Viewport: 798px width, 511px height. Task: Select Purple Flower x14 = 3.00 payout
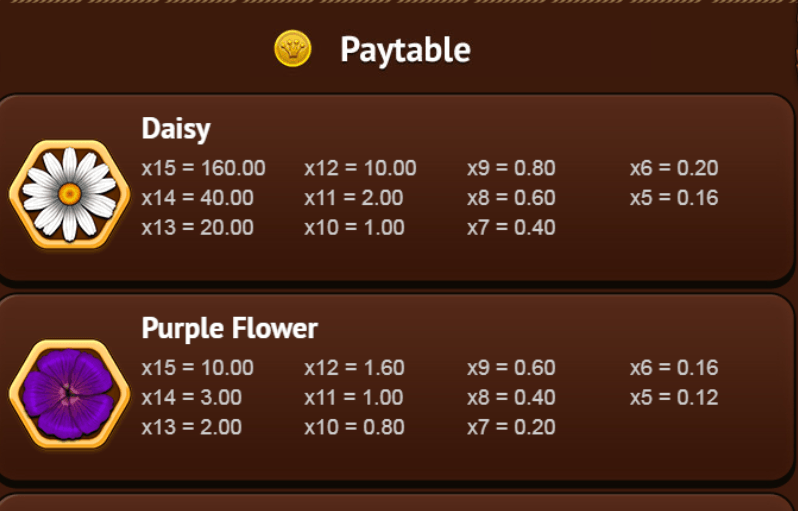[192, 397]
